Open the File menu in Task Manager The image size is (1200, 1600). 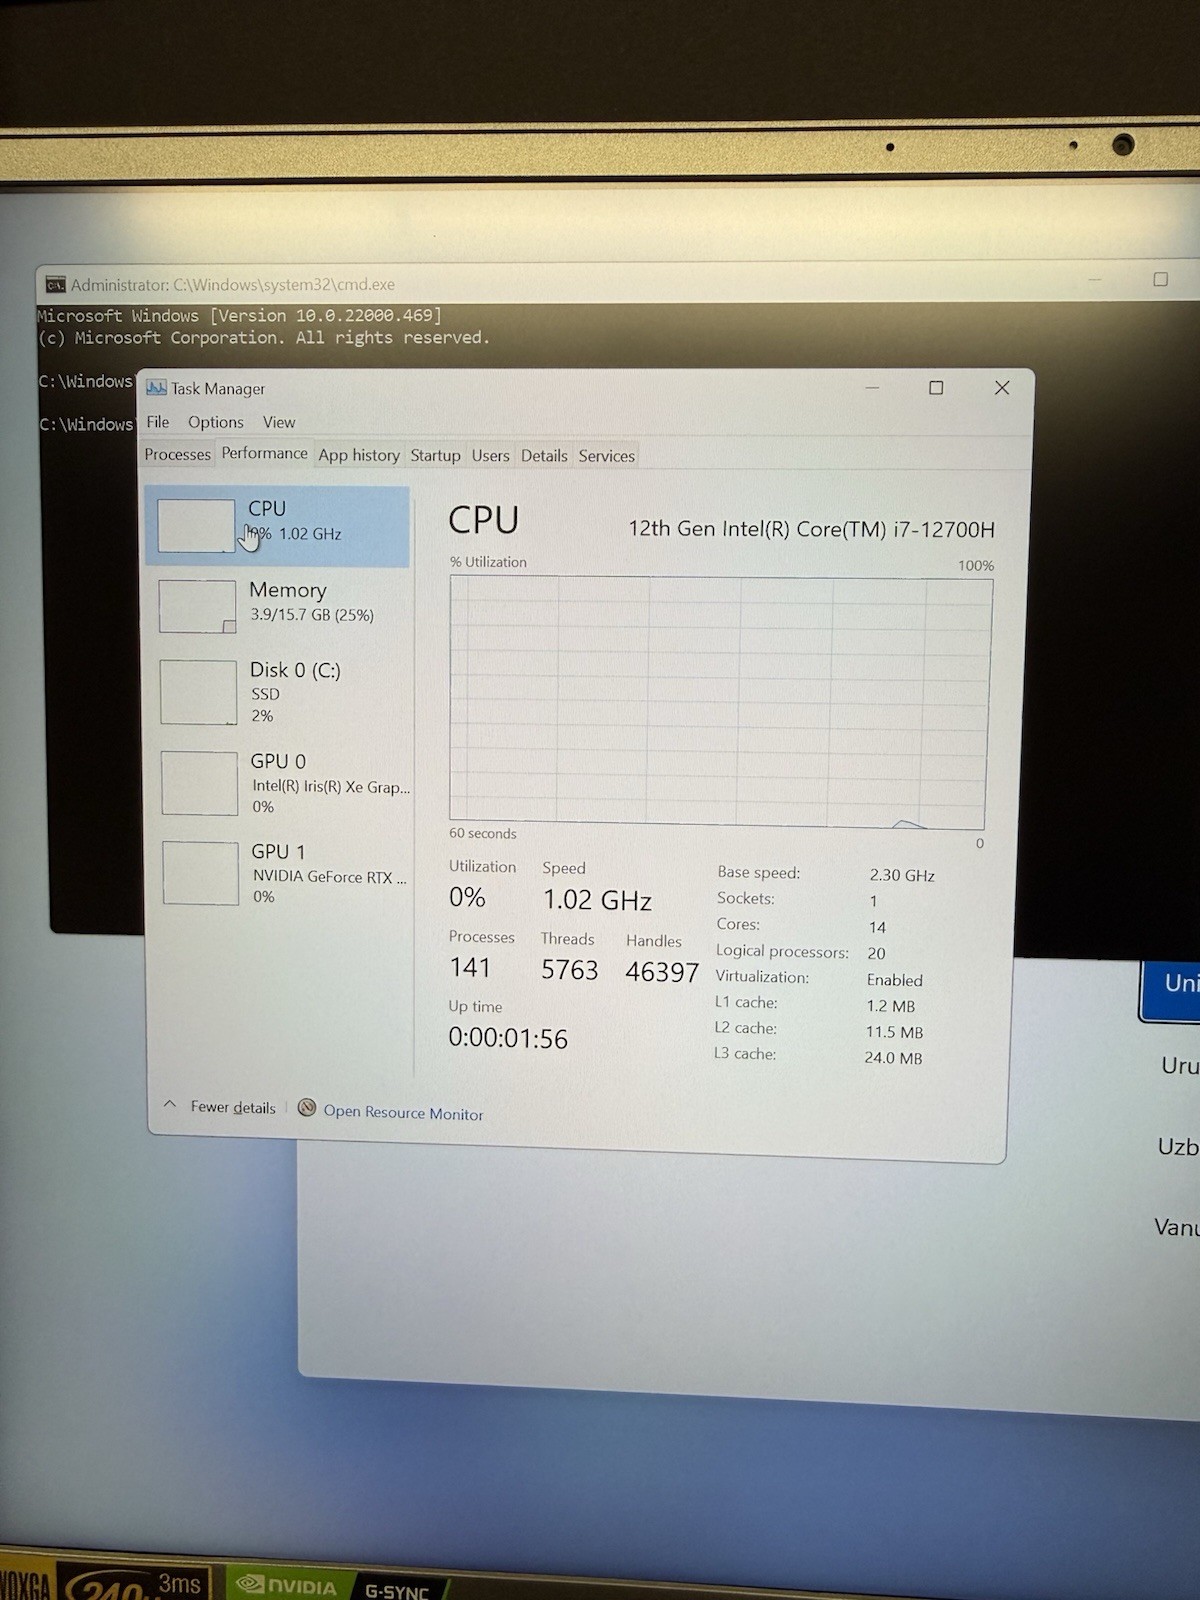coord(158,422)
